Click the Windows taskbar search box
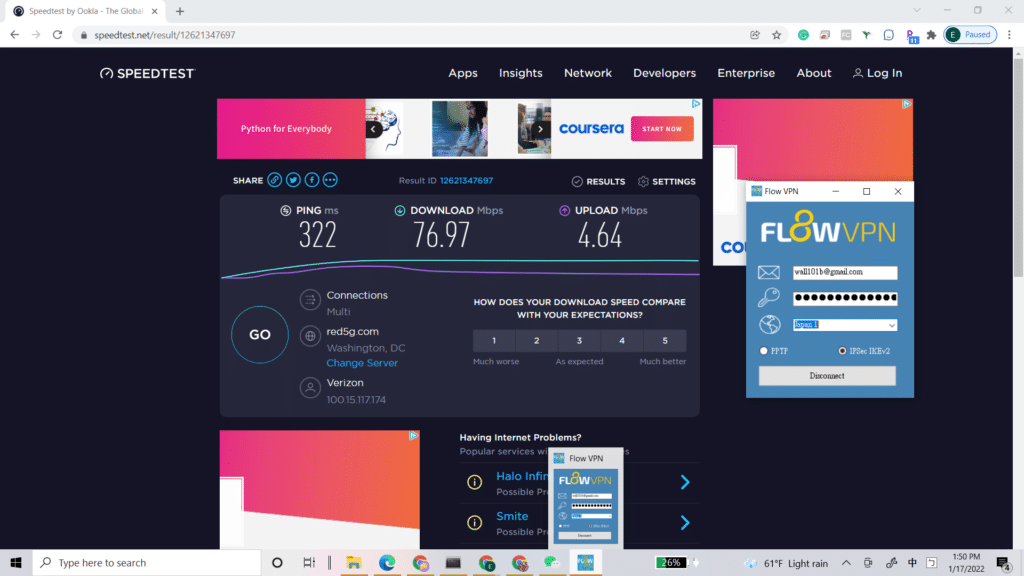This screenshot has width=1024, height=576. pos(147,562)
